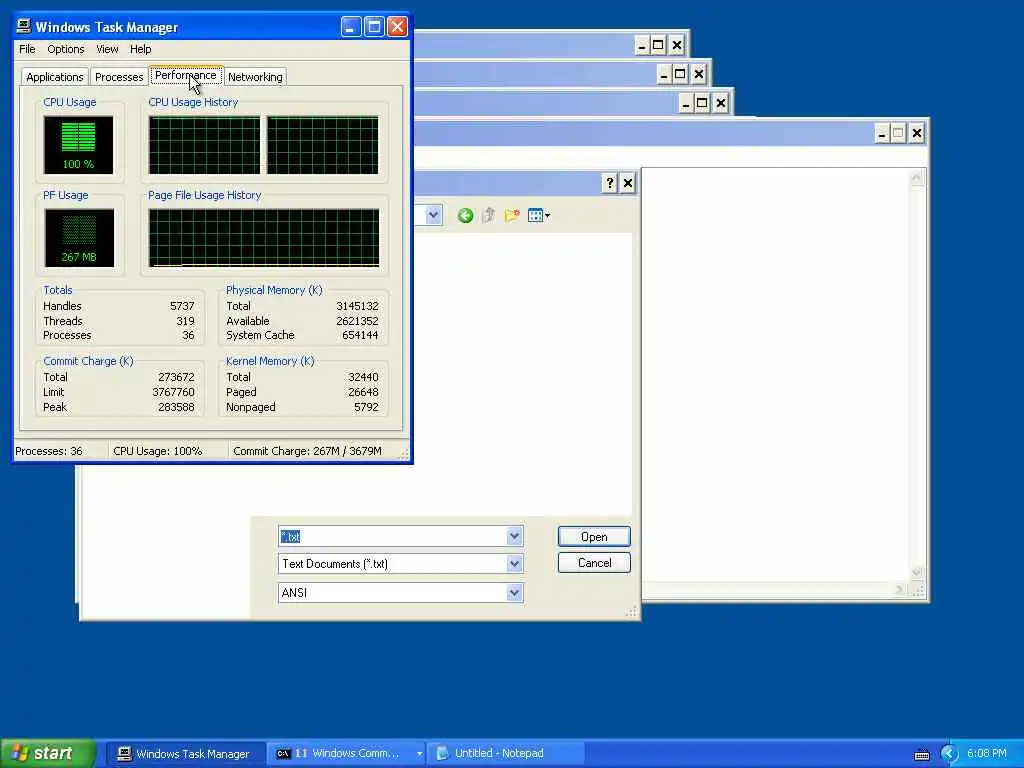Image resolution: width=1024 pixels, height=768 pixels.
Task: Close the Open file dialog
Action: coord(628,183)
